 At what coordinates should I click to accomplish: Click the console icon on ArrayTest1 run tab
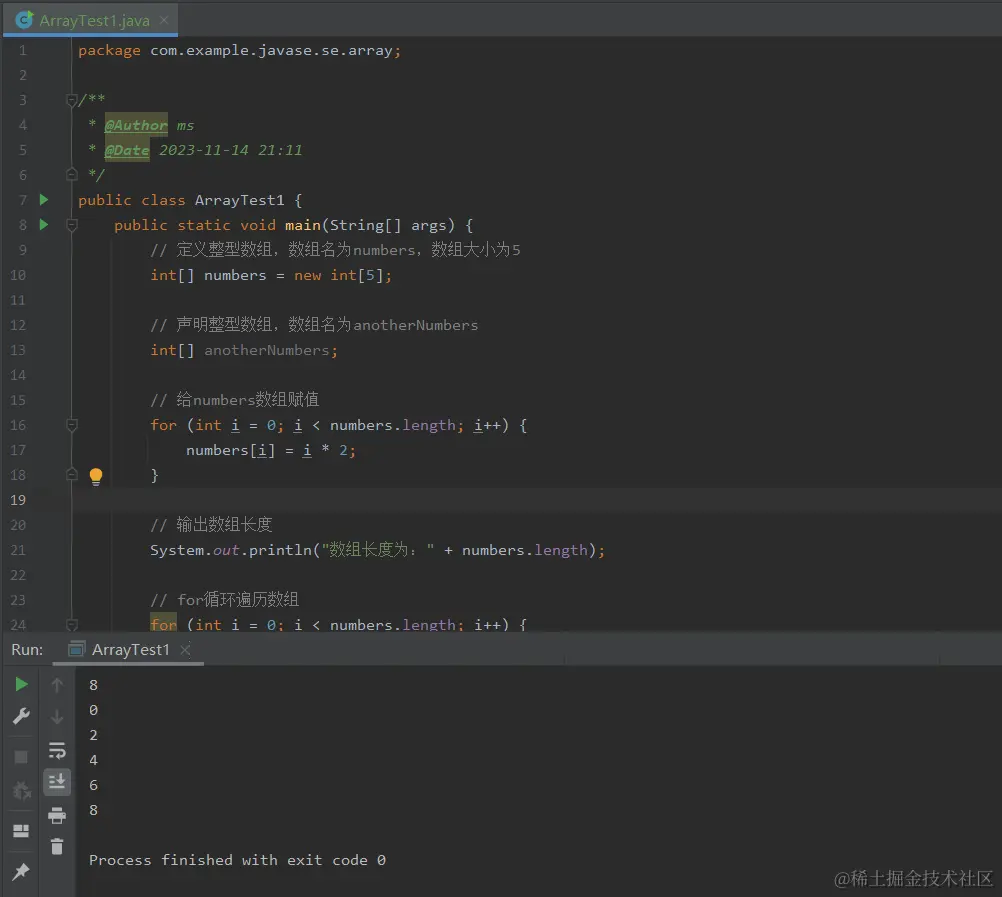click(x=76, y=649)
